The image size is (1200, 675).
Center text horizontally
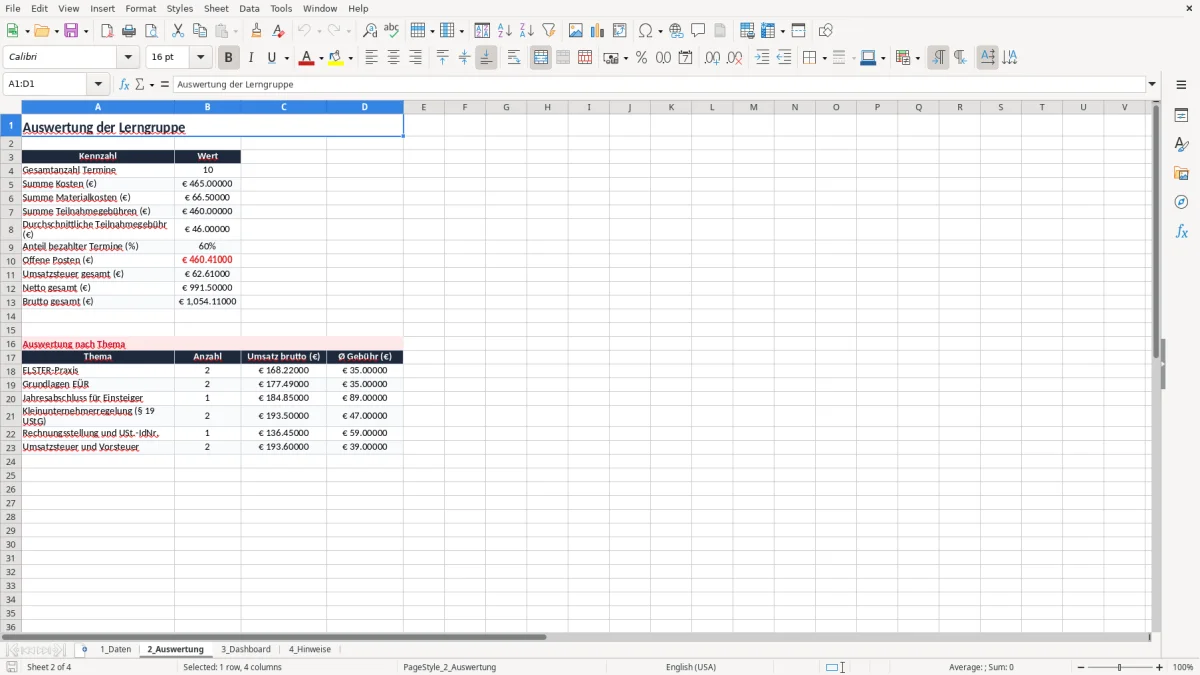[393, 58]
